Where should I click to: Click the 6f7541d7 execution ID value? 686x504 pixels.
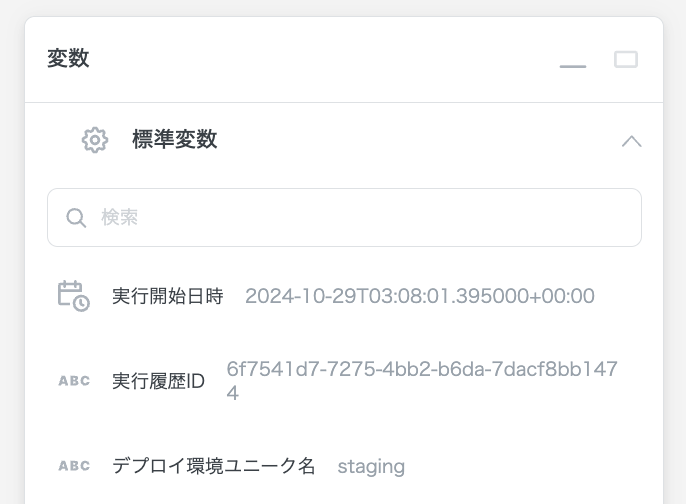[x=422, y=370]
